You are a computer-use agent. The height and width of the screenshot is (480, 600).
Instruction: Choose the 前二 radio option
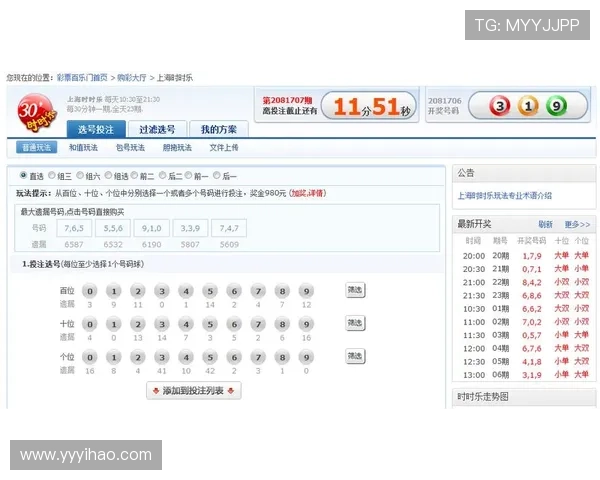coord(134,175)
